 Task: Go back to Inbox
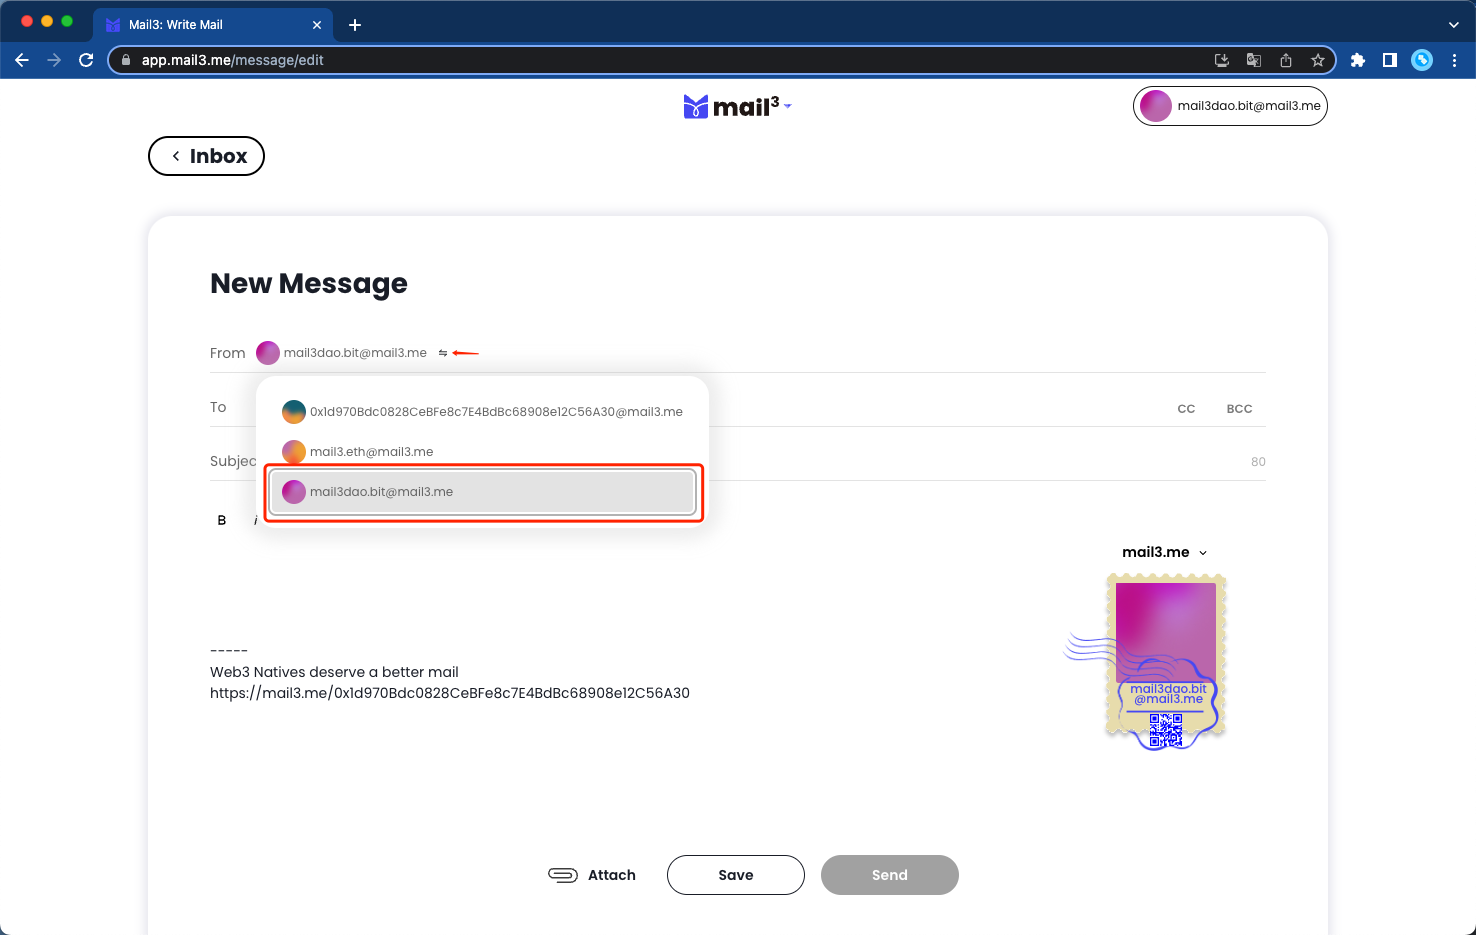coord(206,156)
